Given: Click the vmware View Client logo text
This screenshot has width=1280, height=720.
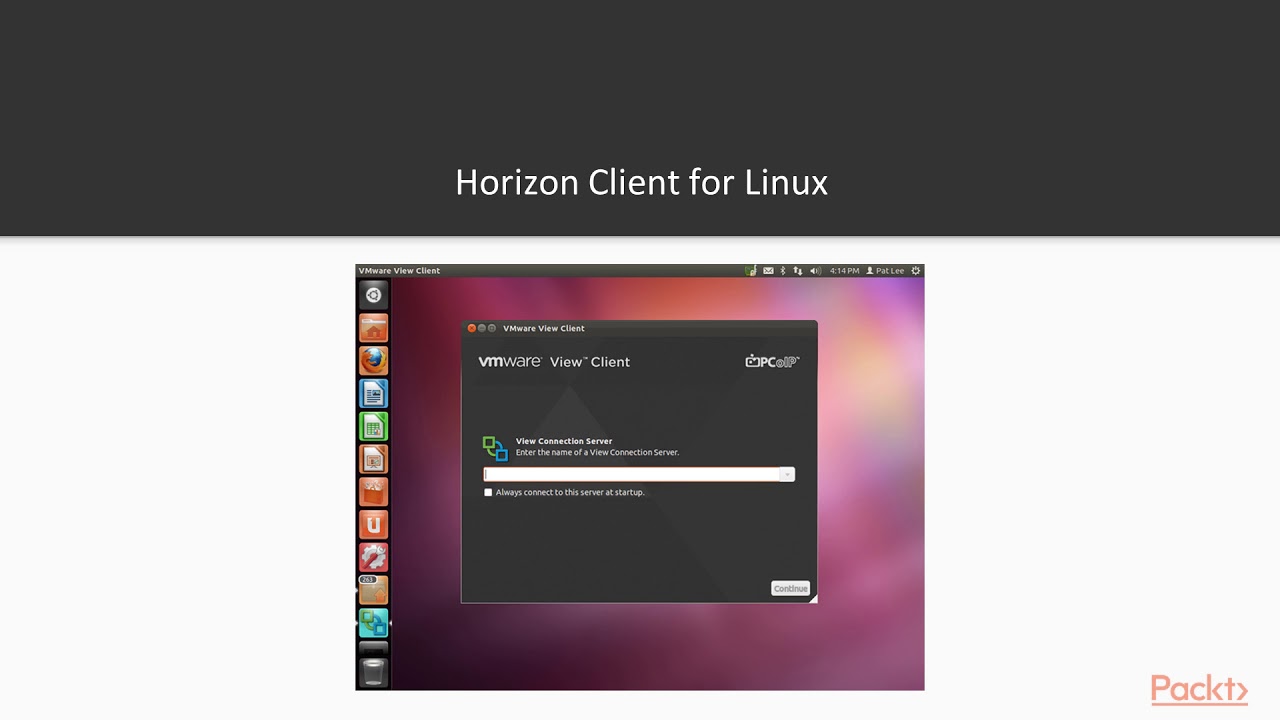Looking at the screenshot, I should tap(554, 361).
